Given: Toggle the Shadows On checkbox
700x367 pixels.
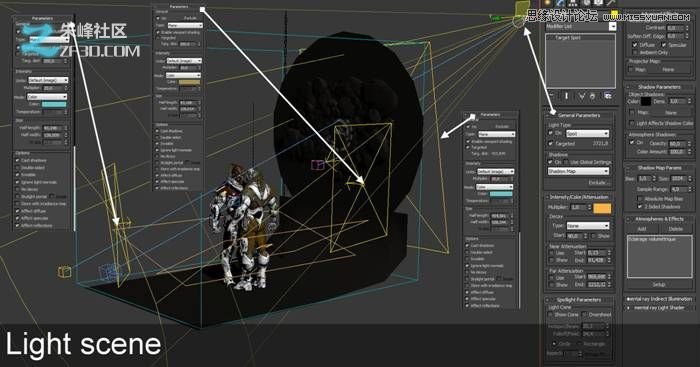Looking at the screenshot, I should pos(550,162).
